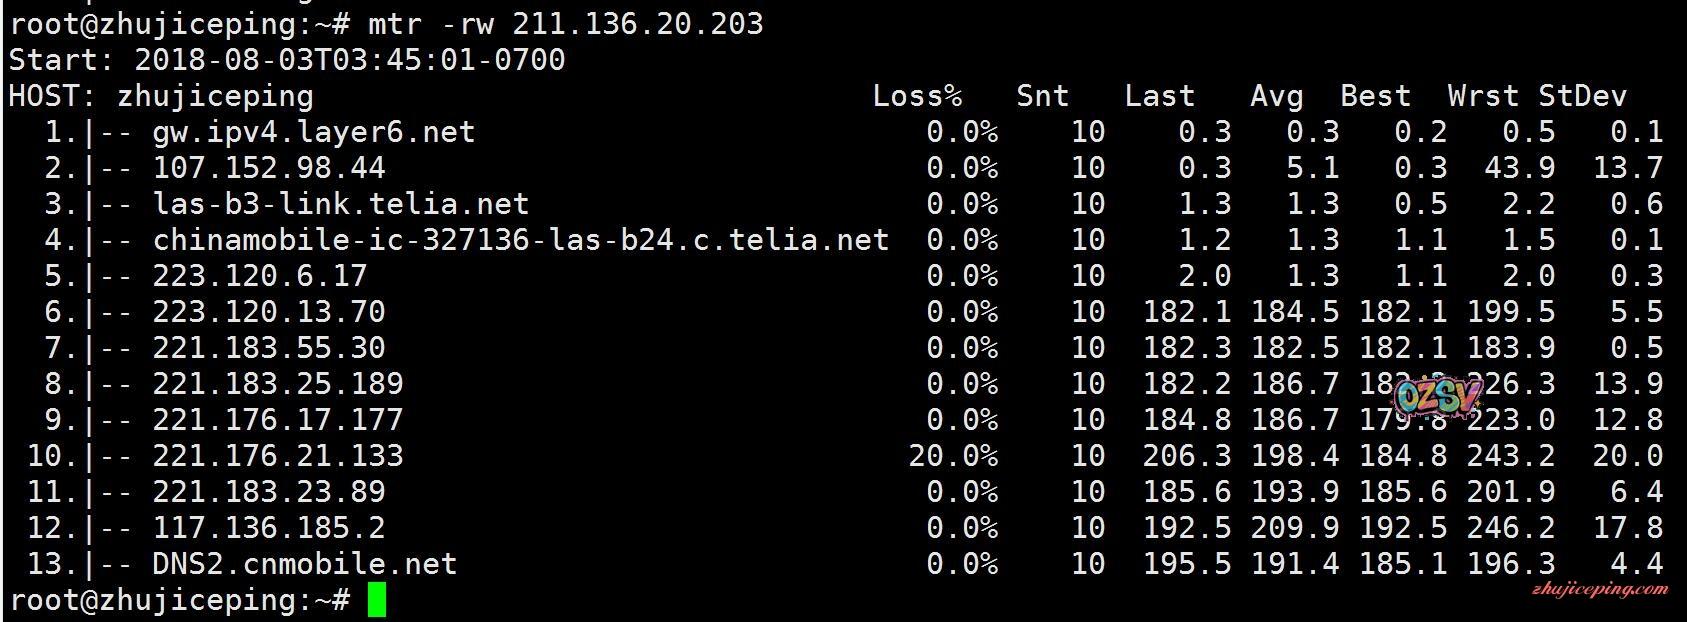Click the mtr command target 211.136.20.203
1687x622 pixels.
coord(637,23)
